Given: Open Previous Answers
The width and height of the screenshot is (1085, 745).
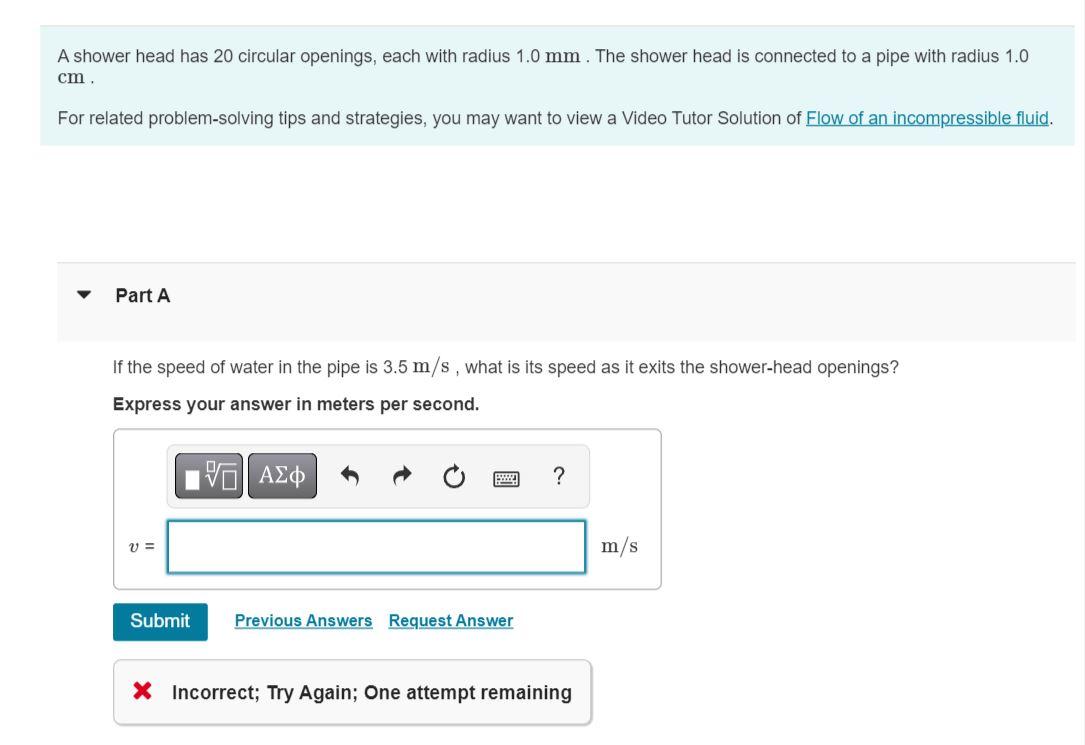Looking at the screenshot, I should pyautogui.click(x=303, y=620).
